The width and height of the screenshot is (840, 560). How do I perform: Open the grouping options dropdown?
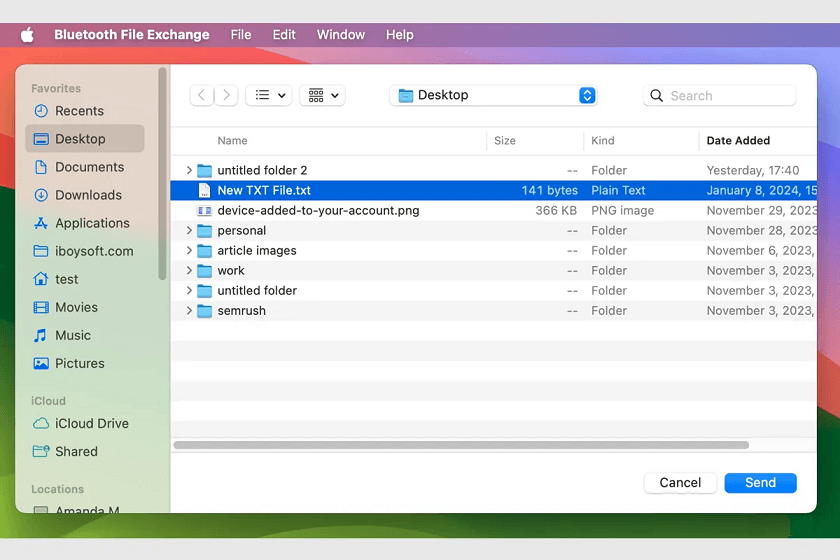[322, 95]
